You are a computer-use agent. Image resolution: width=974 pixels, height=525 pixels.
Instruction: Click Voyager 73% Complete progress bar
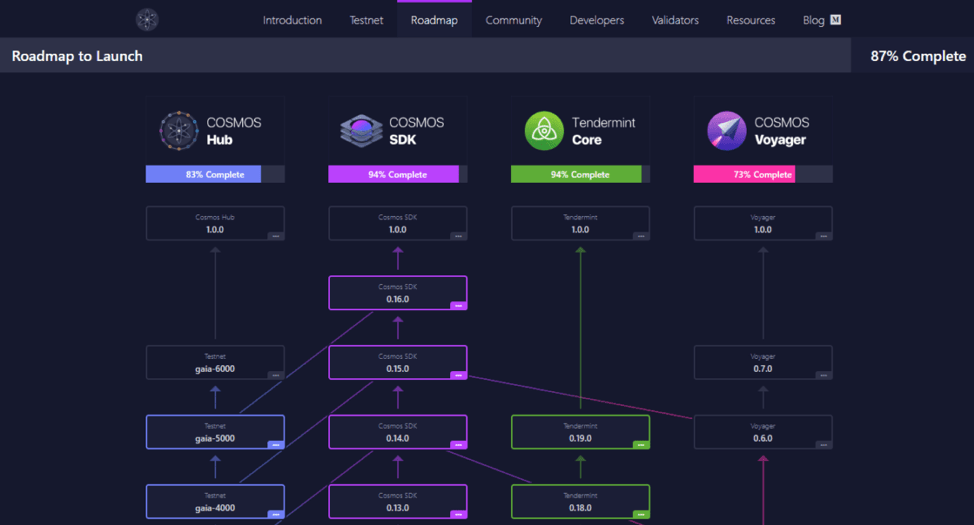tap(763, 175)
